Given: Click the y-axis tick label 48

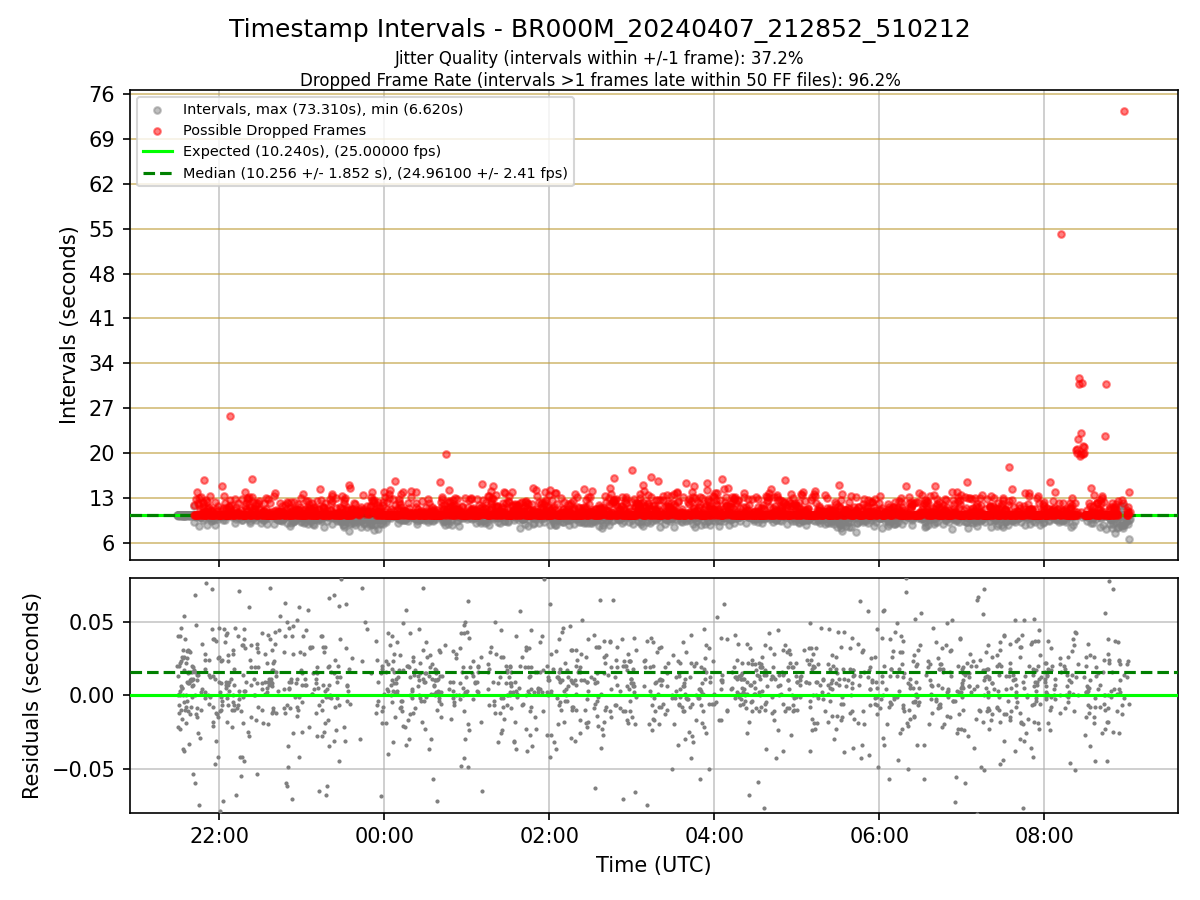Looking at the screenshot, I should pos(100,274).
